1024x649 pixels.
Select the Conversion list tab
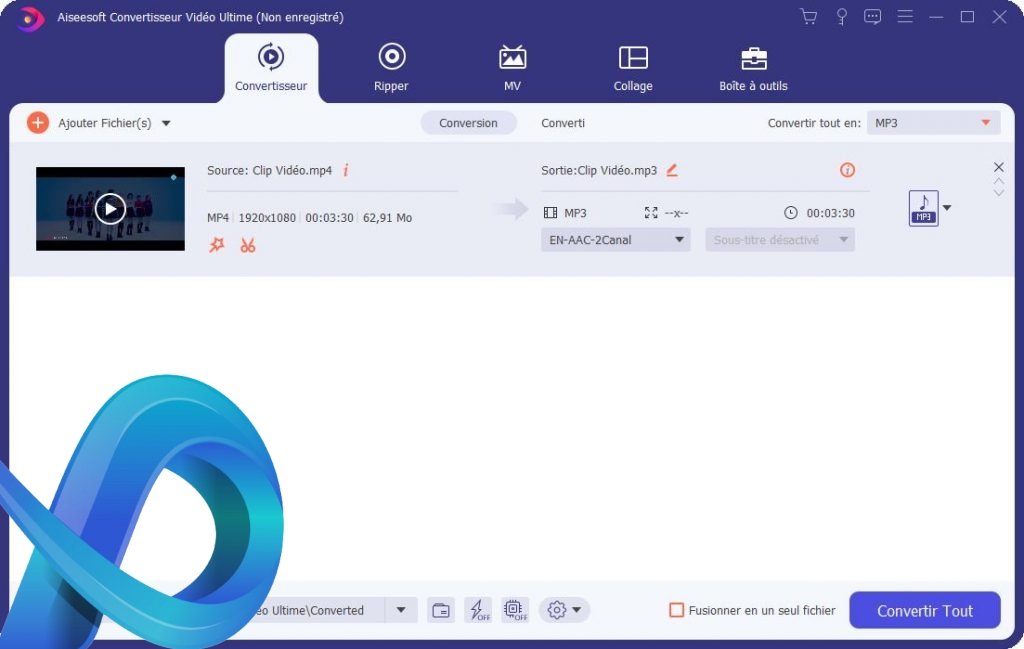(468, 123)
